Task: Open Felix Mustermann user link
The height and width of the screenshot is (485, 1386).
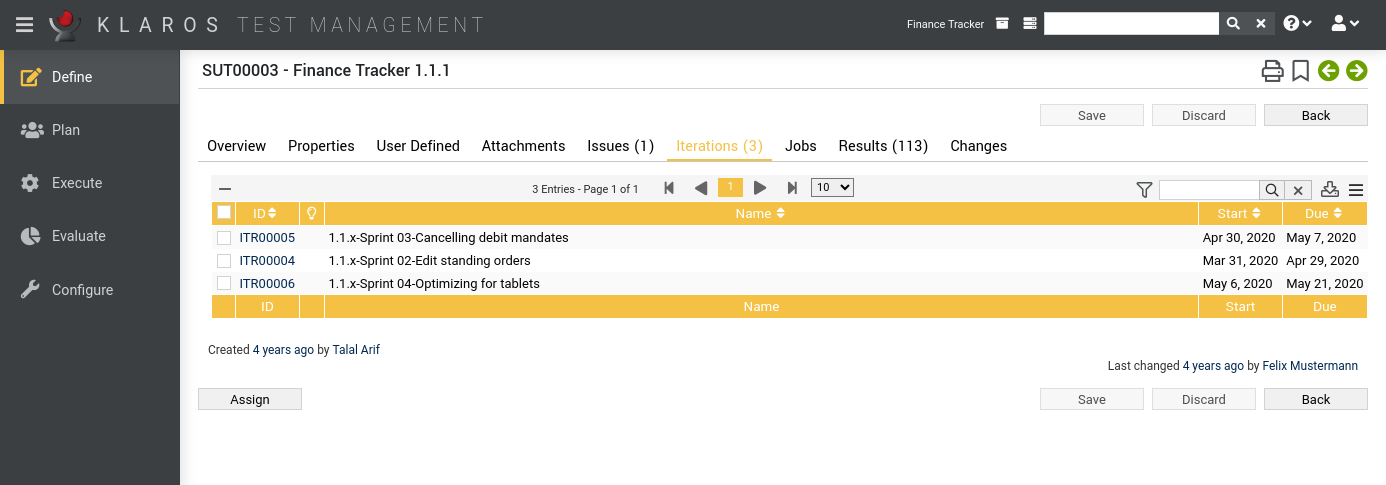Action: pyautogui.click(x=1310, y=366)
